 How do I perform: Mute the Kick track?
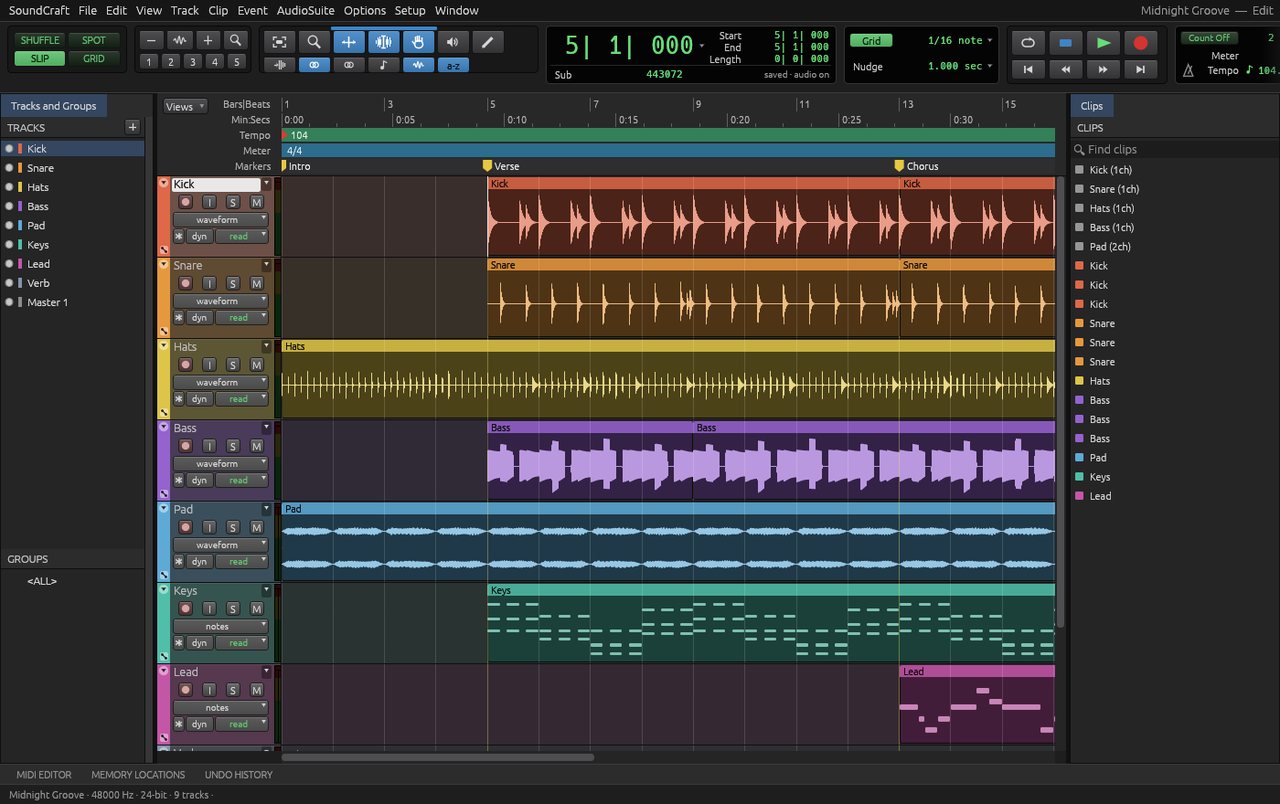pos(256,202)
